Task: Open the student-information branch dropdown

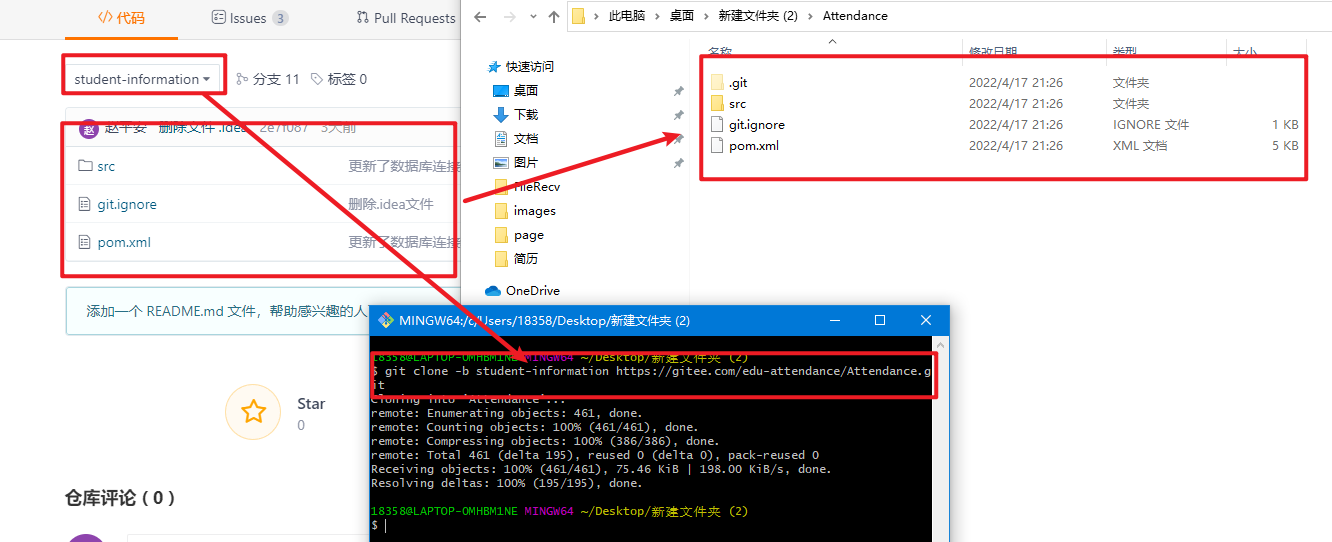Action: 143,79
